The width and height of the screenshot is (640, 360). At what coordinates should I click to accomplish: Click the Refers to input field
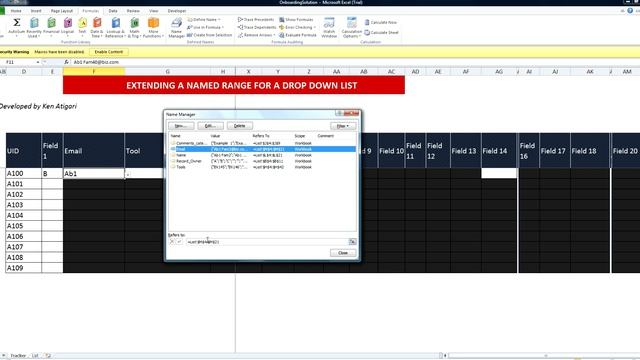click(x=267, y=242)
